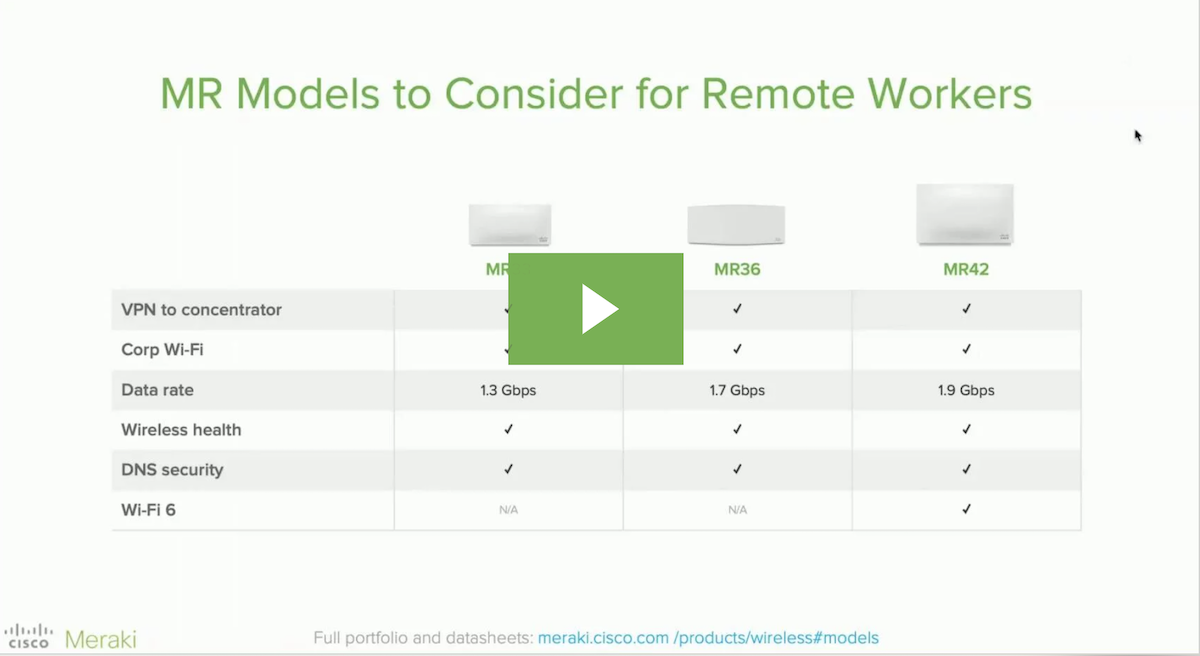Click the Wi-Fi 6 checkmark under MR42
The height and width of the screenshot is (656, 1200).
click(966, 509)
